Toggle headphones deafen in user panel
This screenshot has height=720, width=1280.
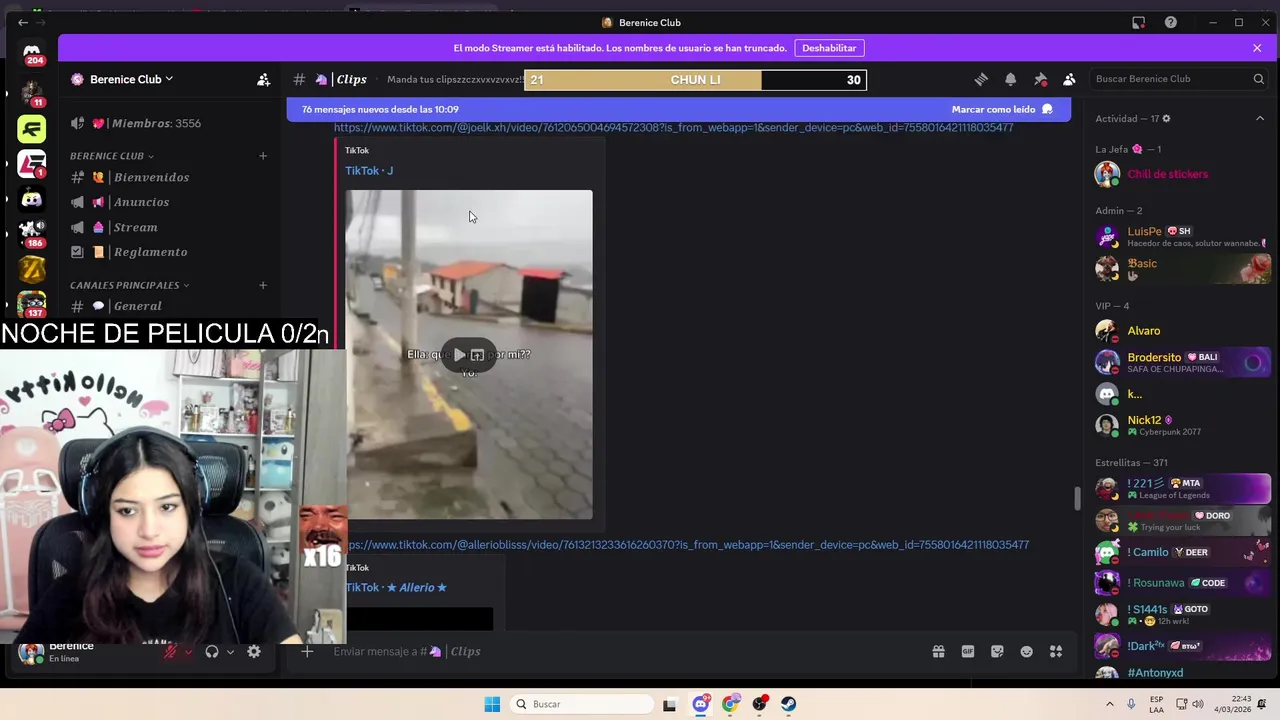212,651
